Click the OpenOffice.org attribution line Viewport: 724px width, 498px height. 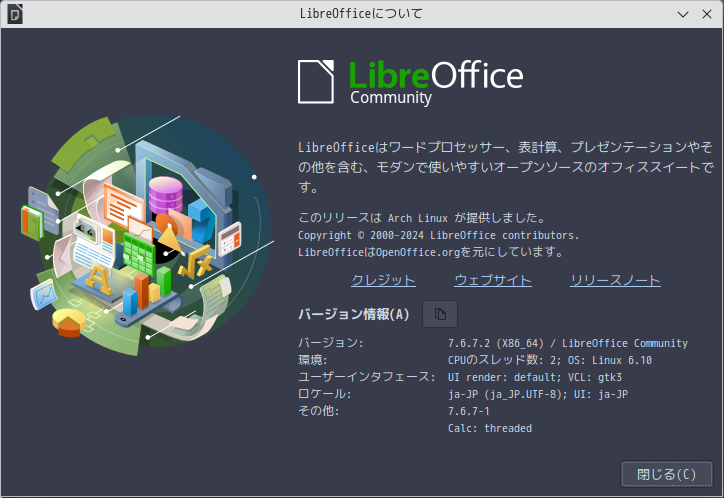point(430,252)
